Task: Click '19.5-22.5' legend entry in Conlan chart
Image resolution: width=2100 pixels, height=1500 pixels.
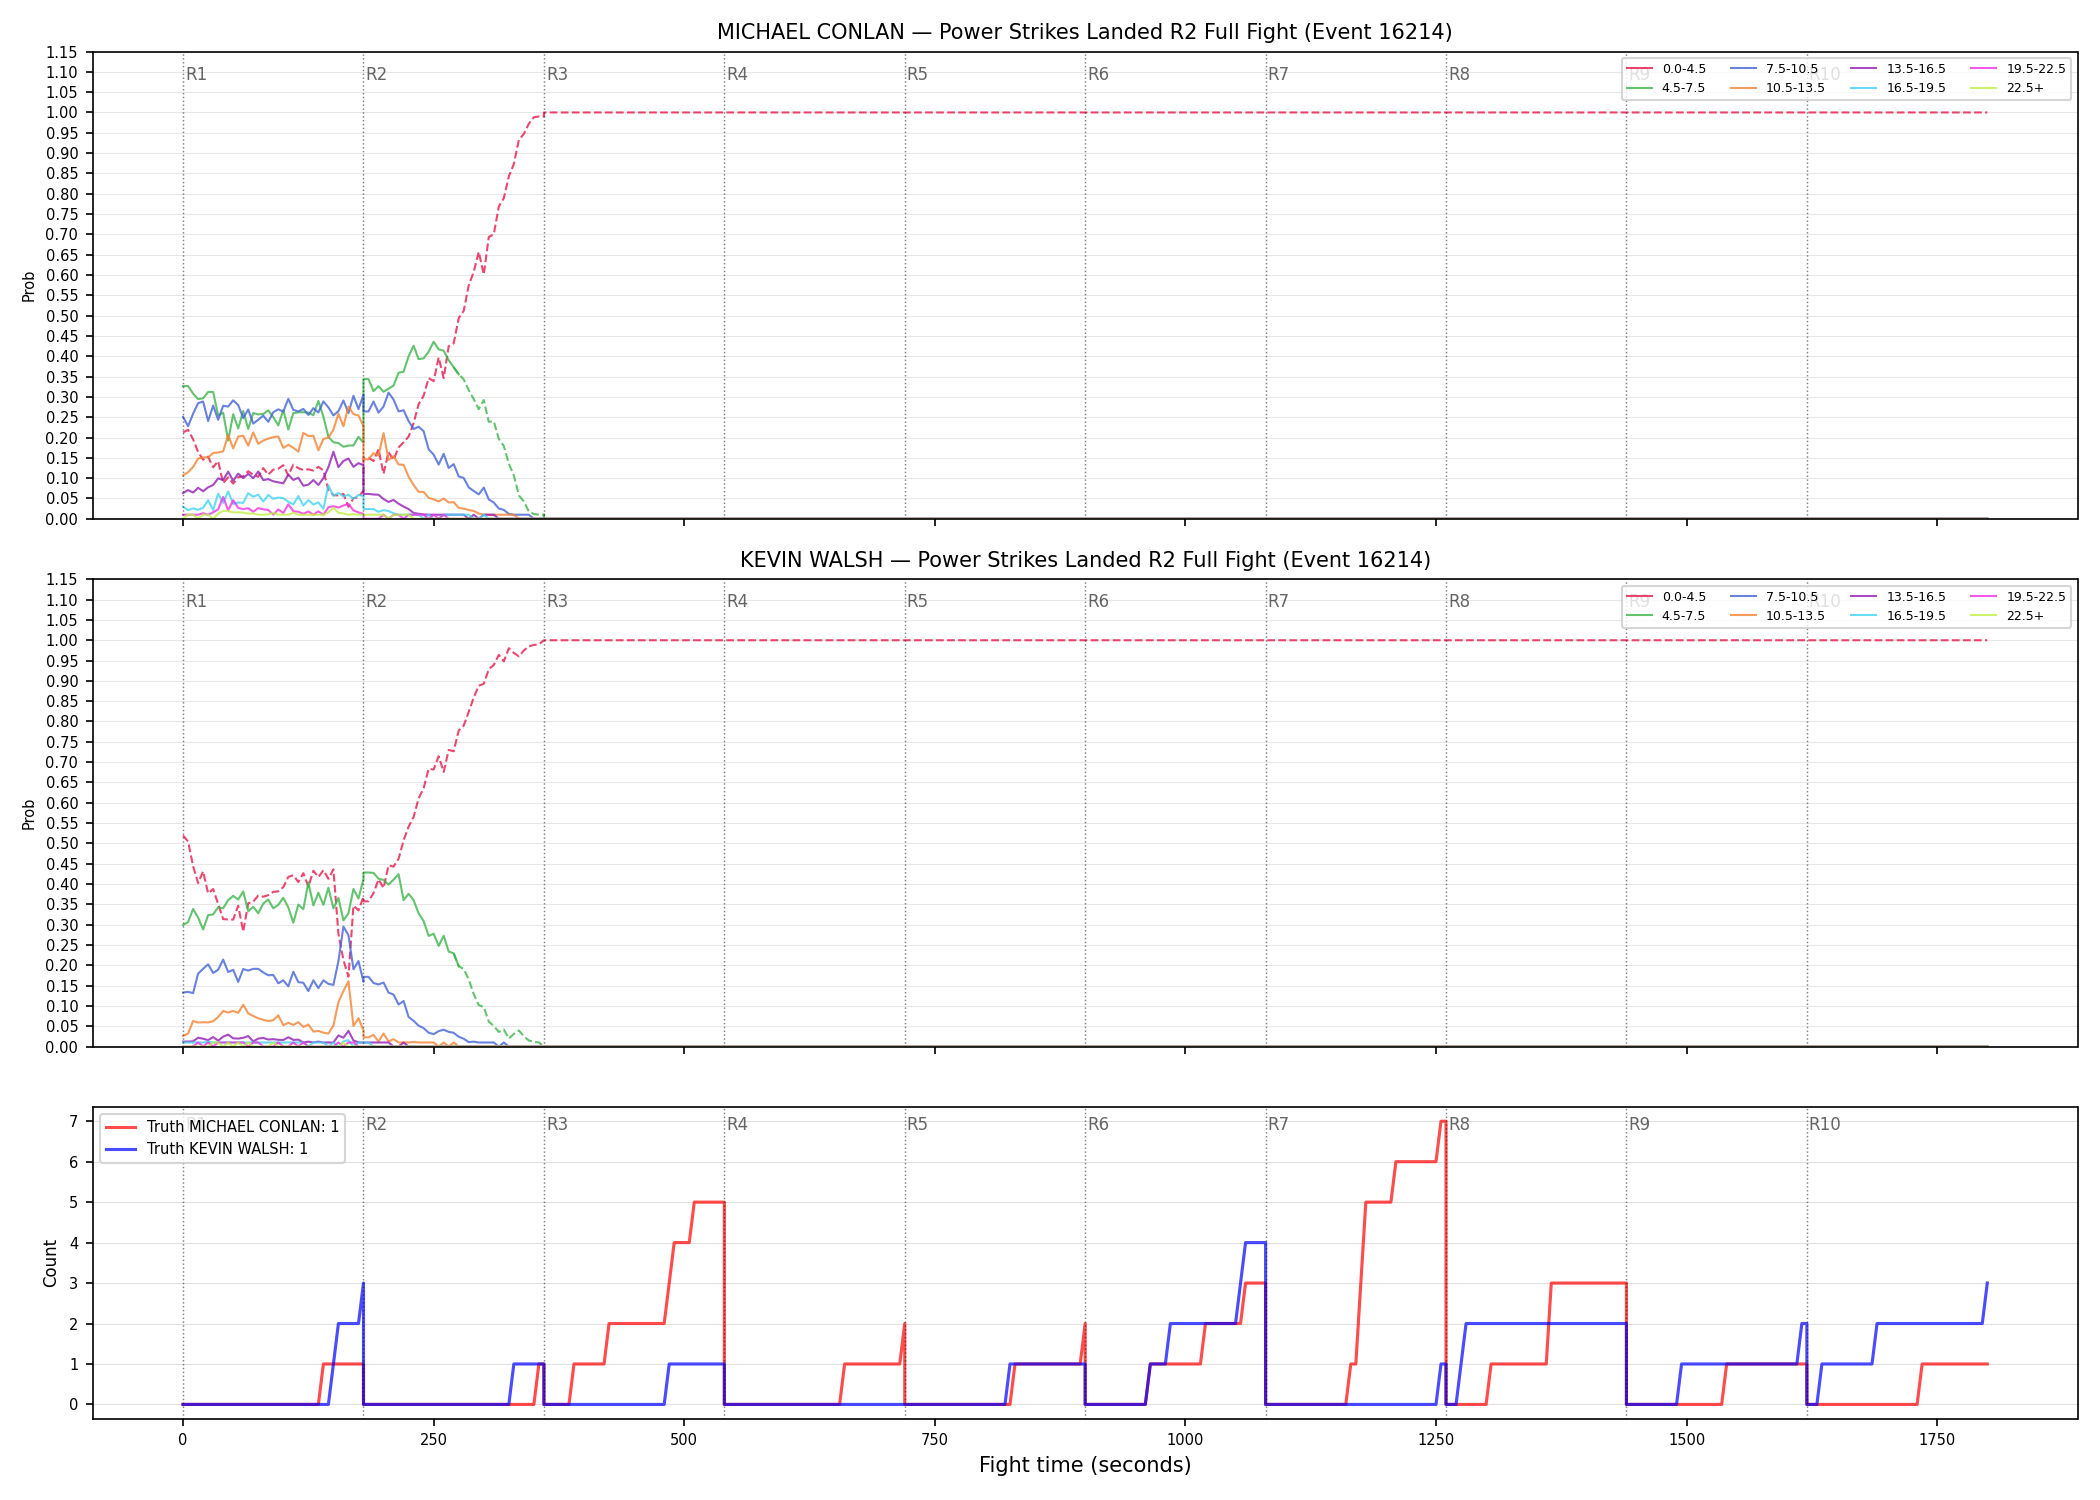Action: pyautogui.click(x=2018, y=69)
